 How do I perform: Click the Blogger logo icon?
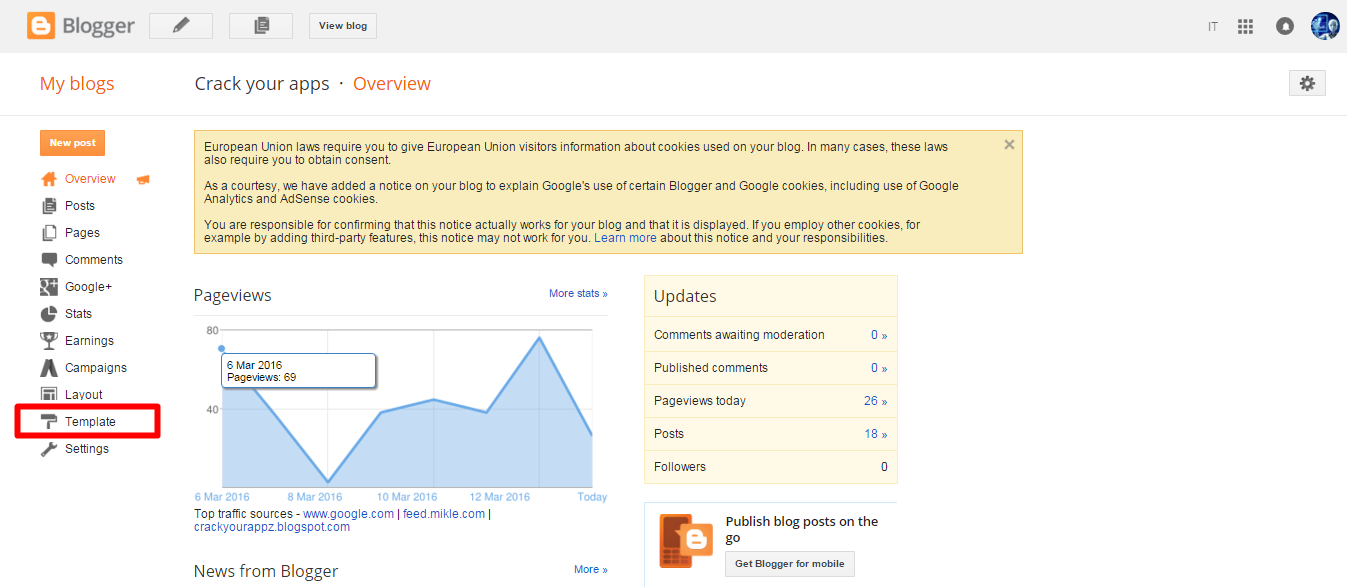41,26
